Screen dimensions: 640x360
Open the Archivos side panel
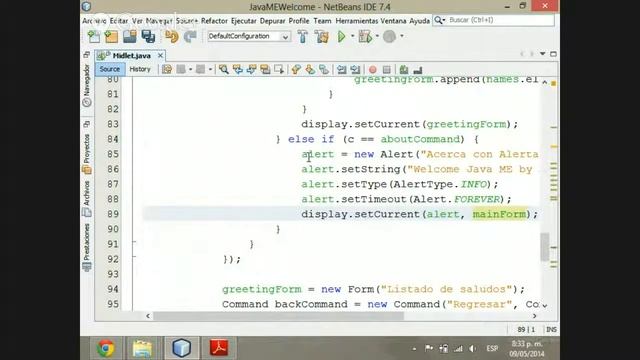pyautogui.click(x=87, y=198)
